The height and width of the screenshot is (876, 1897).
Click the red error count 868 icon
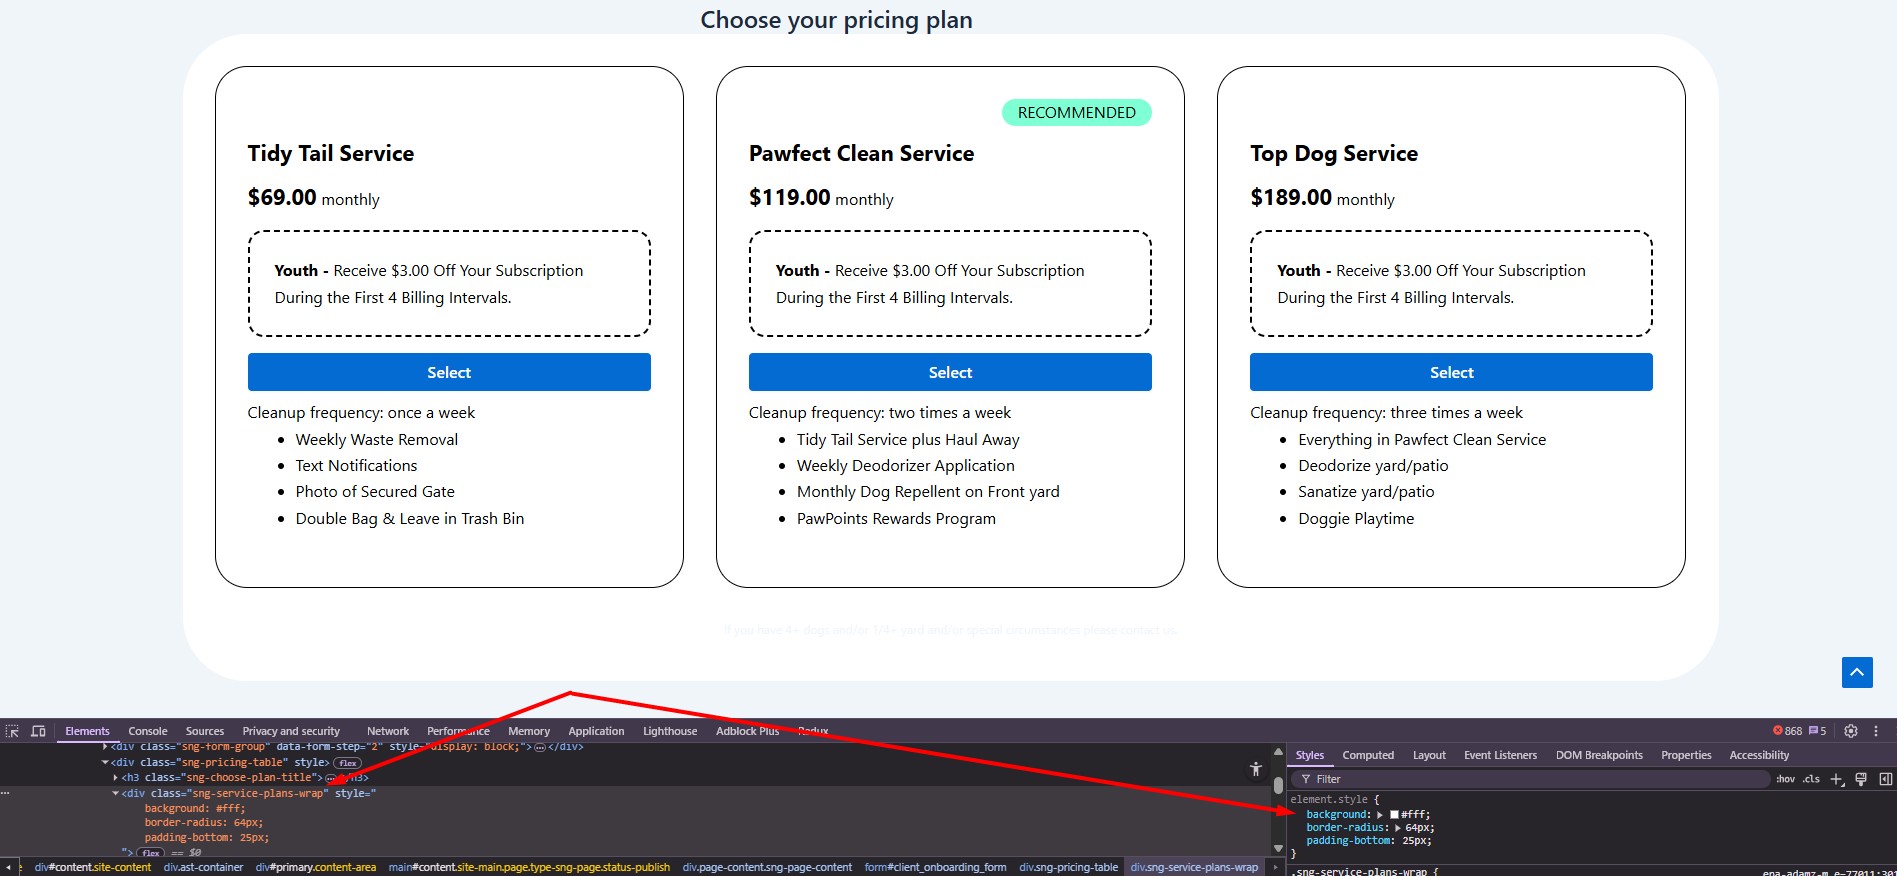(x=1787, y=731)
